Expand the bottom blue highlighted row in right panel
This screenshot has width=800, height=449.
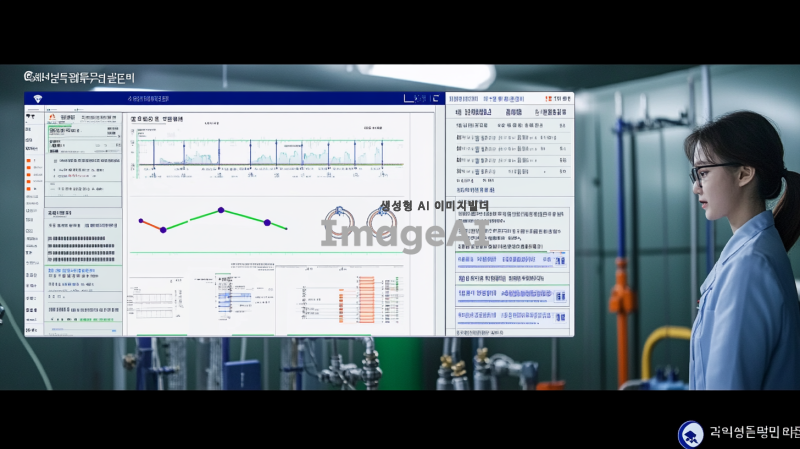point(560,317)
